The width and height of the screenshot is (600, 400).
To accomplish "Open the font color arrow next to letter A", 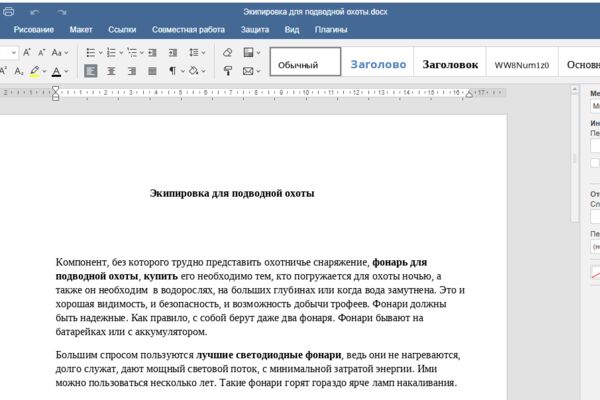I will 67,71.
